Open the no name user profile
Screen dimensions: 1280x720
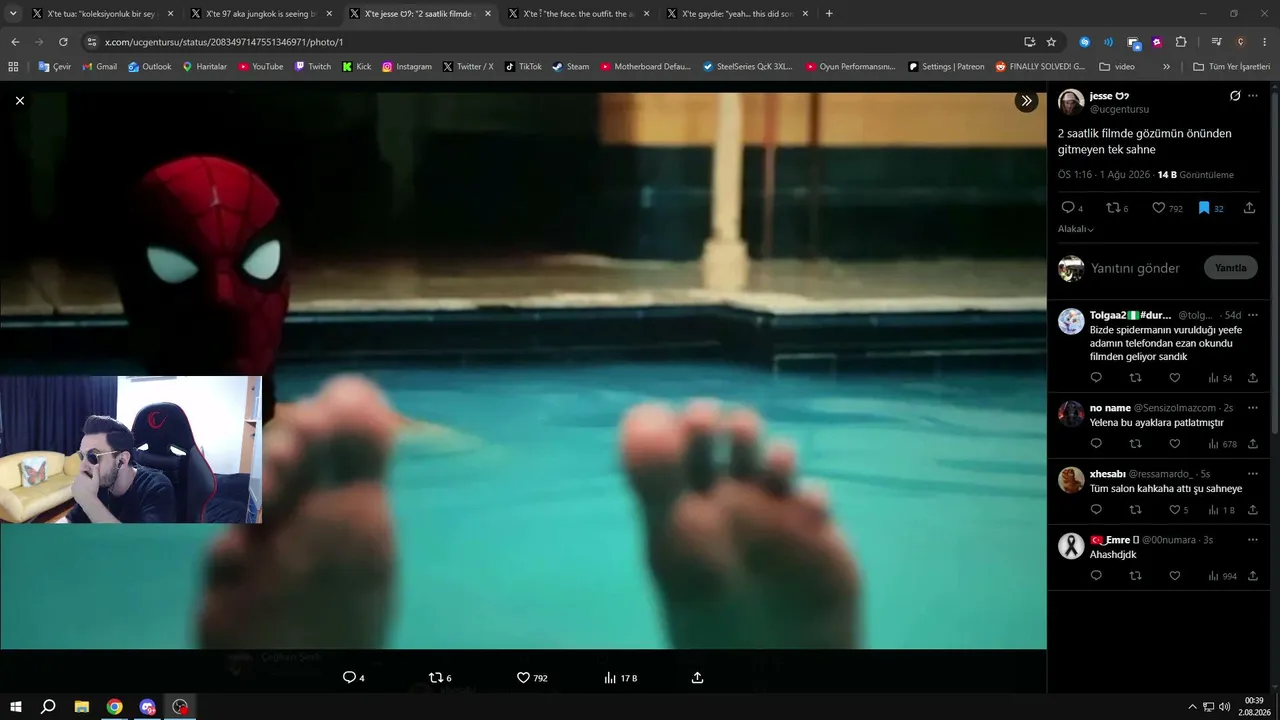tap(1110, 408)
